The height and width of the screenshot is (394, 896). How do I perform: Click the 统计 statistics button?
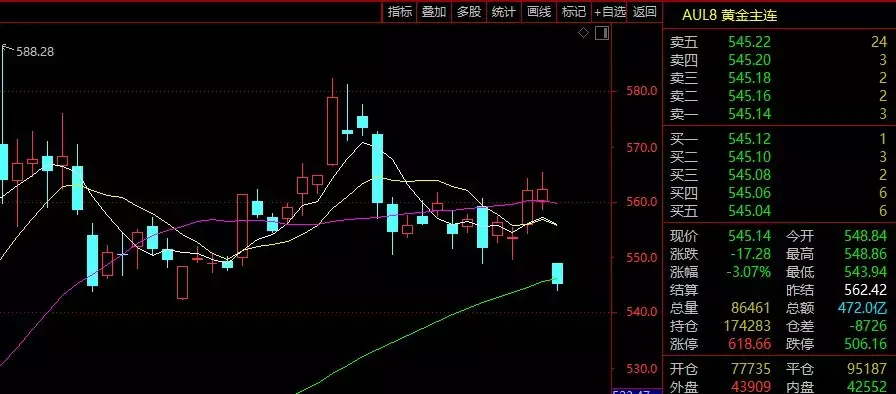tap(503, 12)
